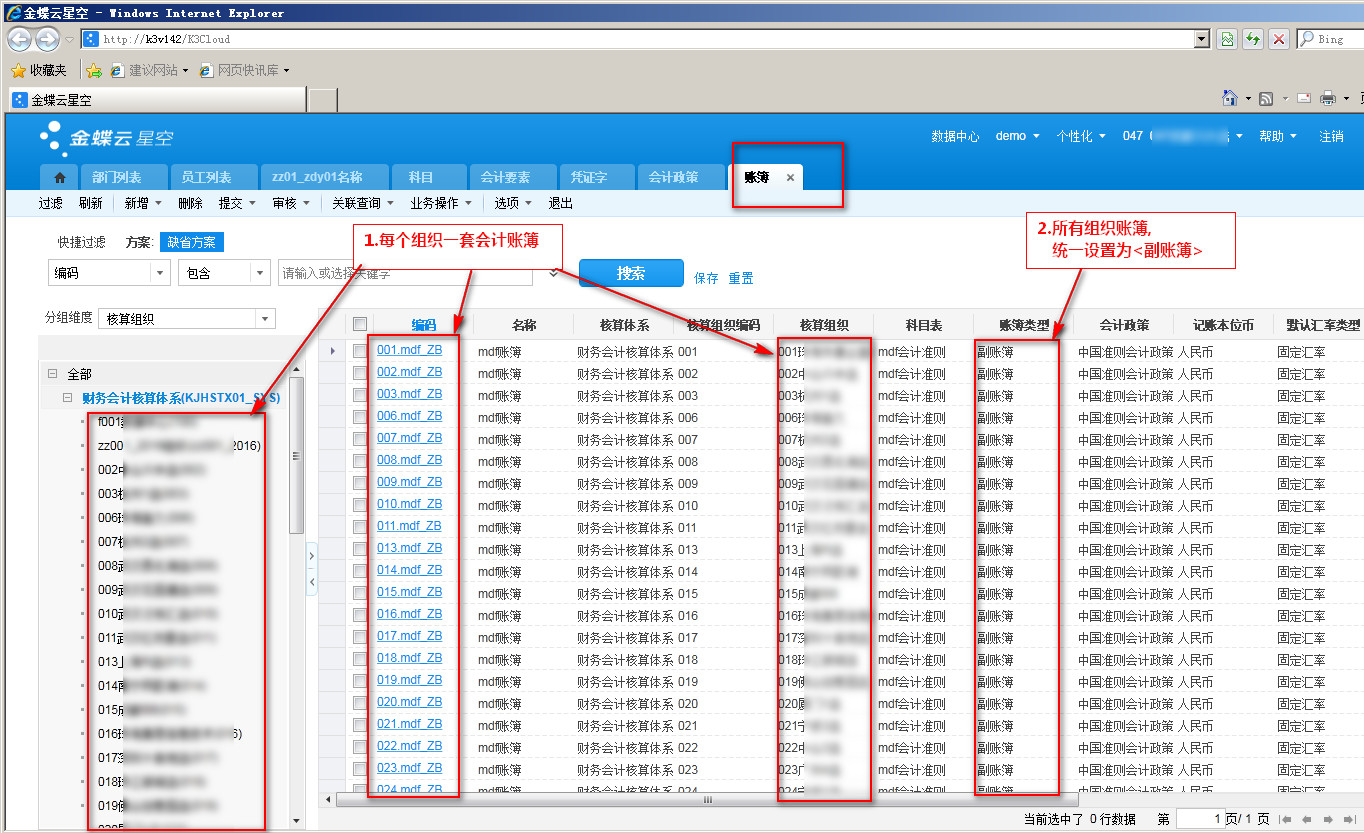Screen dimensions: 1364x833
Task: Close the 账簿 tab with its X
Action: (x=790, y=177)
